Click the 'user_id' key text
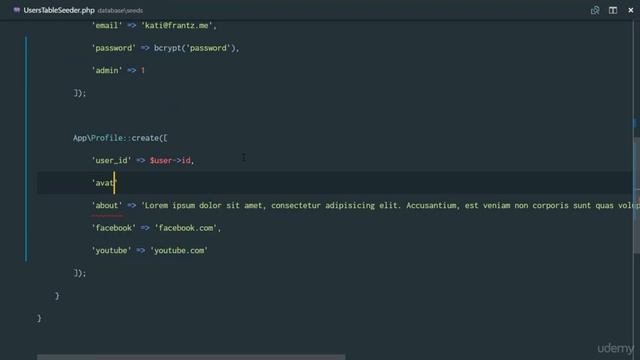 coord(111,160)
